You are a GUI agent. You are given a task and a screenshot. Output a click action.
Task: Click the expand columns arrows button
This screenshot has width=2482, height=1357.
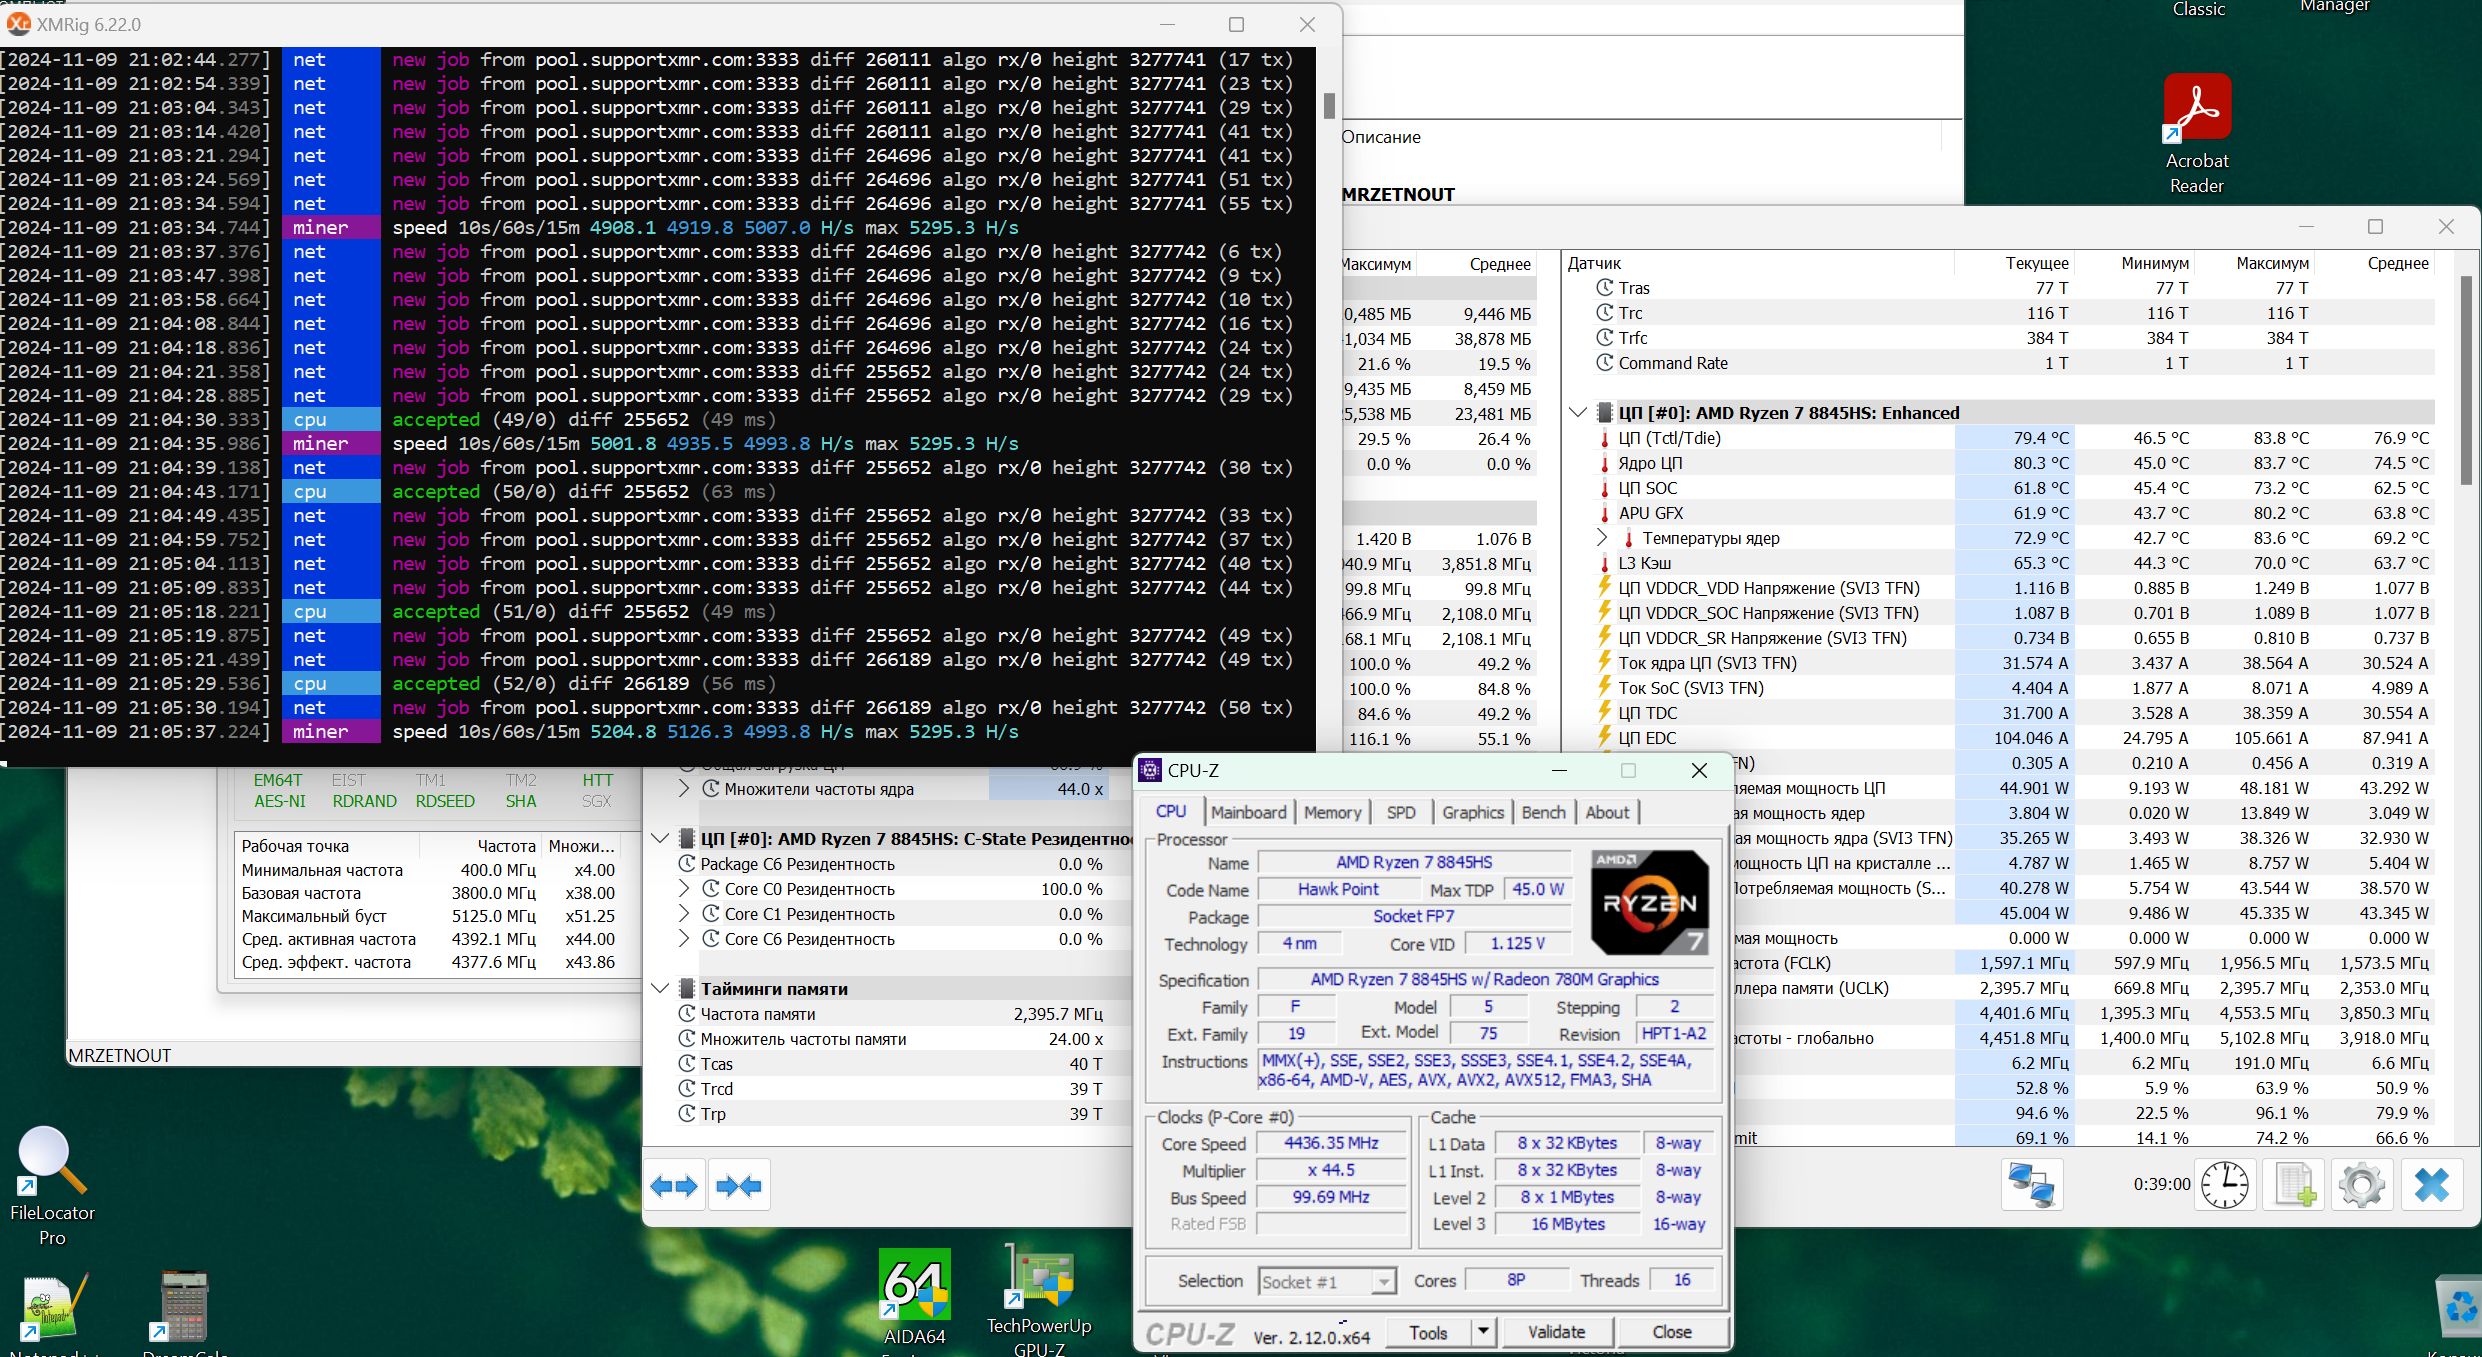(674, 1186)
